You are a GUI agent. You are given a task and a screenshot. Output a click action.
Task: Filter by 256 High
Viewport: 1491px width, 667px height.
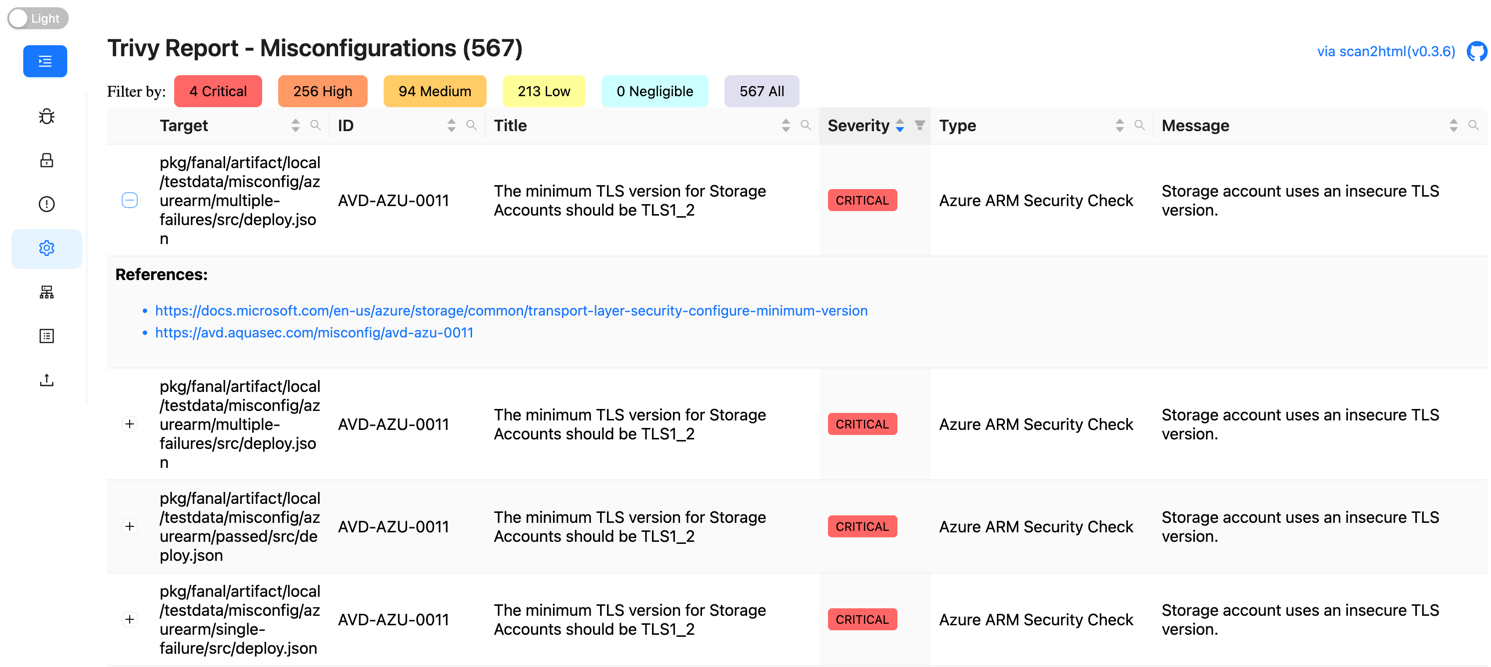pos(323,91)
